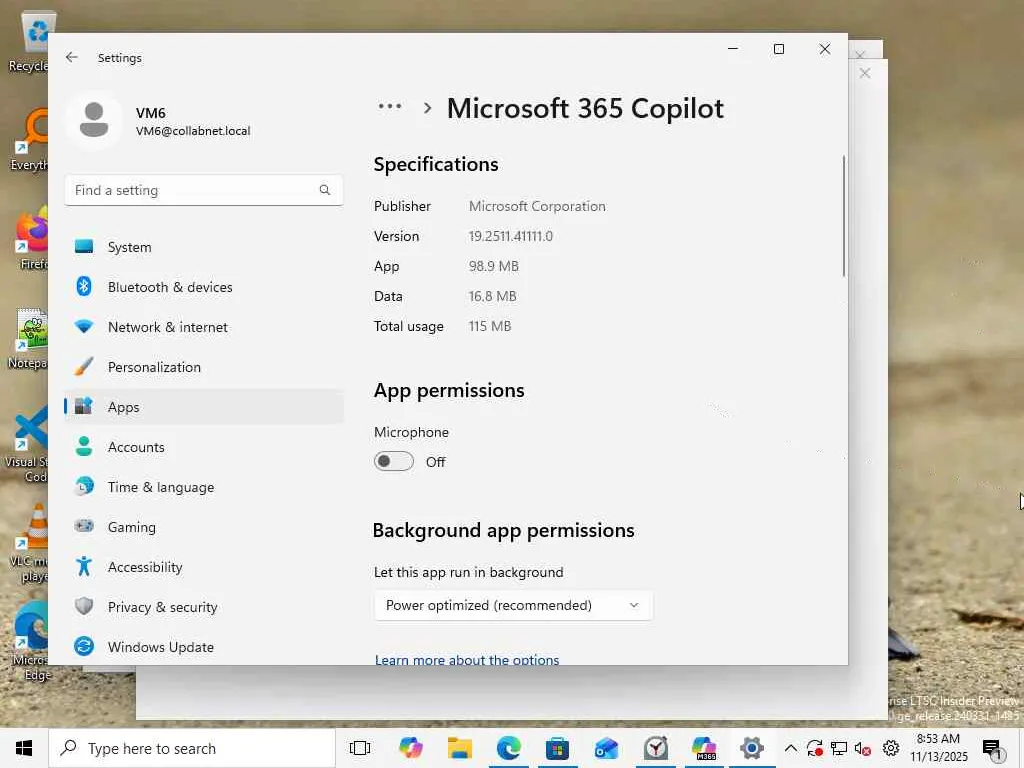The width and height of the screenshot is (1024, 768).
Task: Click the 16.8 MB data value
Action: (x=492, y=296)
